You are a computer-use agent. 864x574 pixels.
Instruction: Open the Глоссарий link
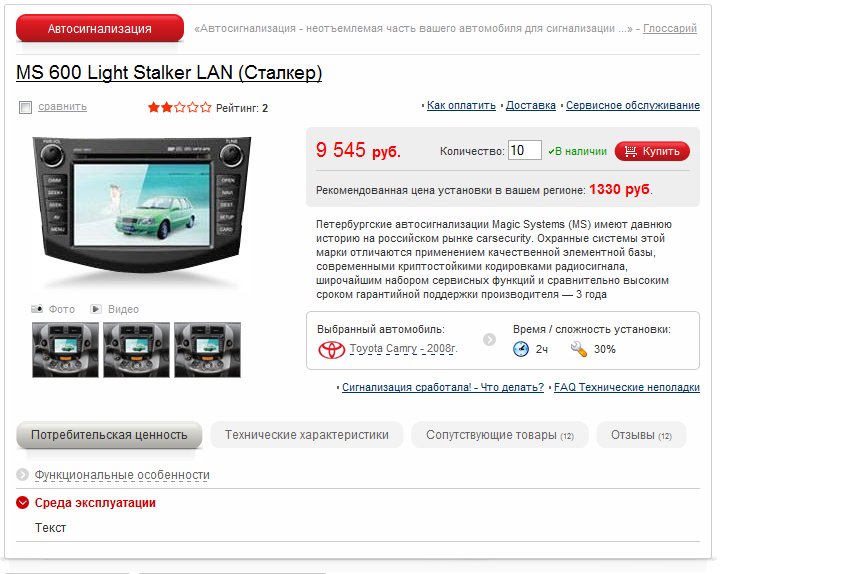click(669, 28)
